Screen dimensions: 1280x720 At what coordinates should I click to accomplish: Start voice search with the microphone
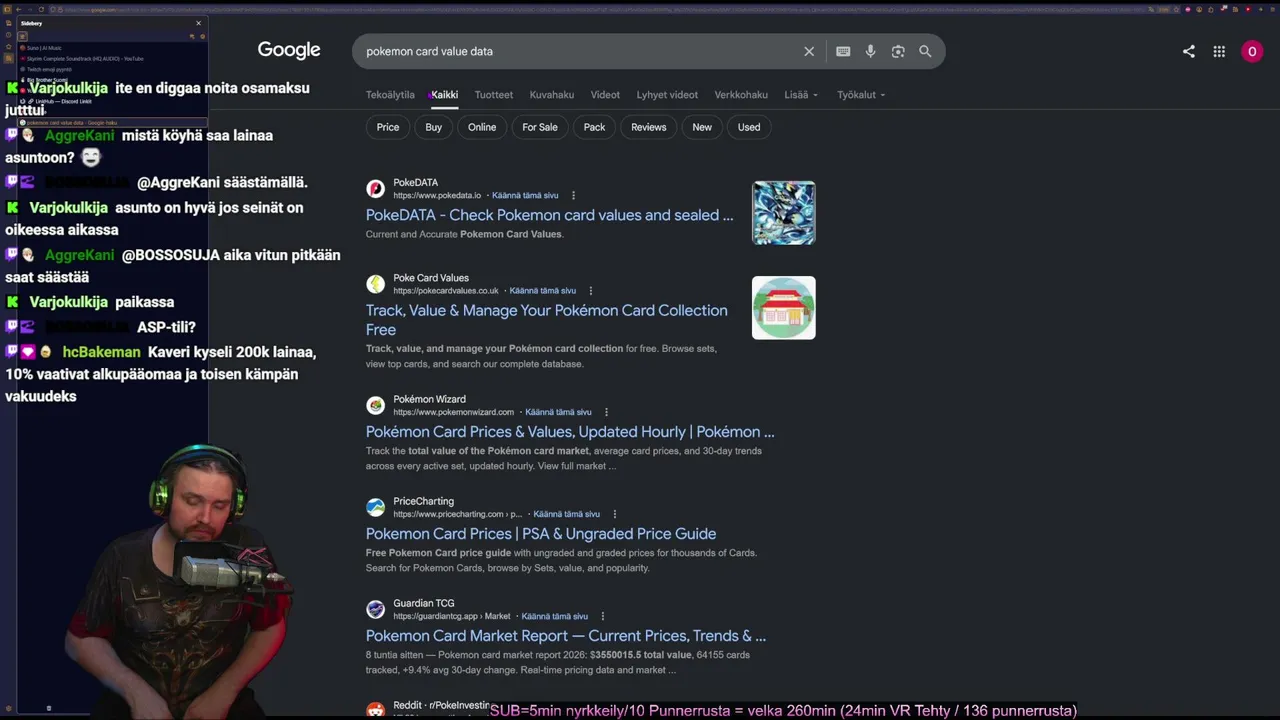[871, 51]
